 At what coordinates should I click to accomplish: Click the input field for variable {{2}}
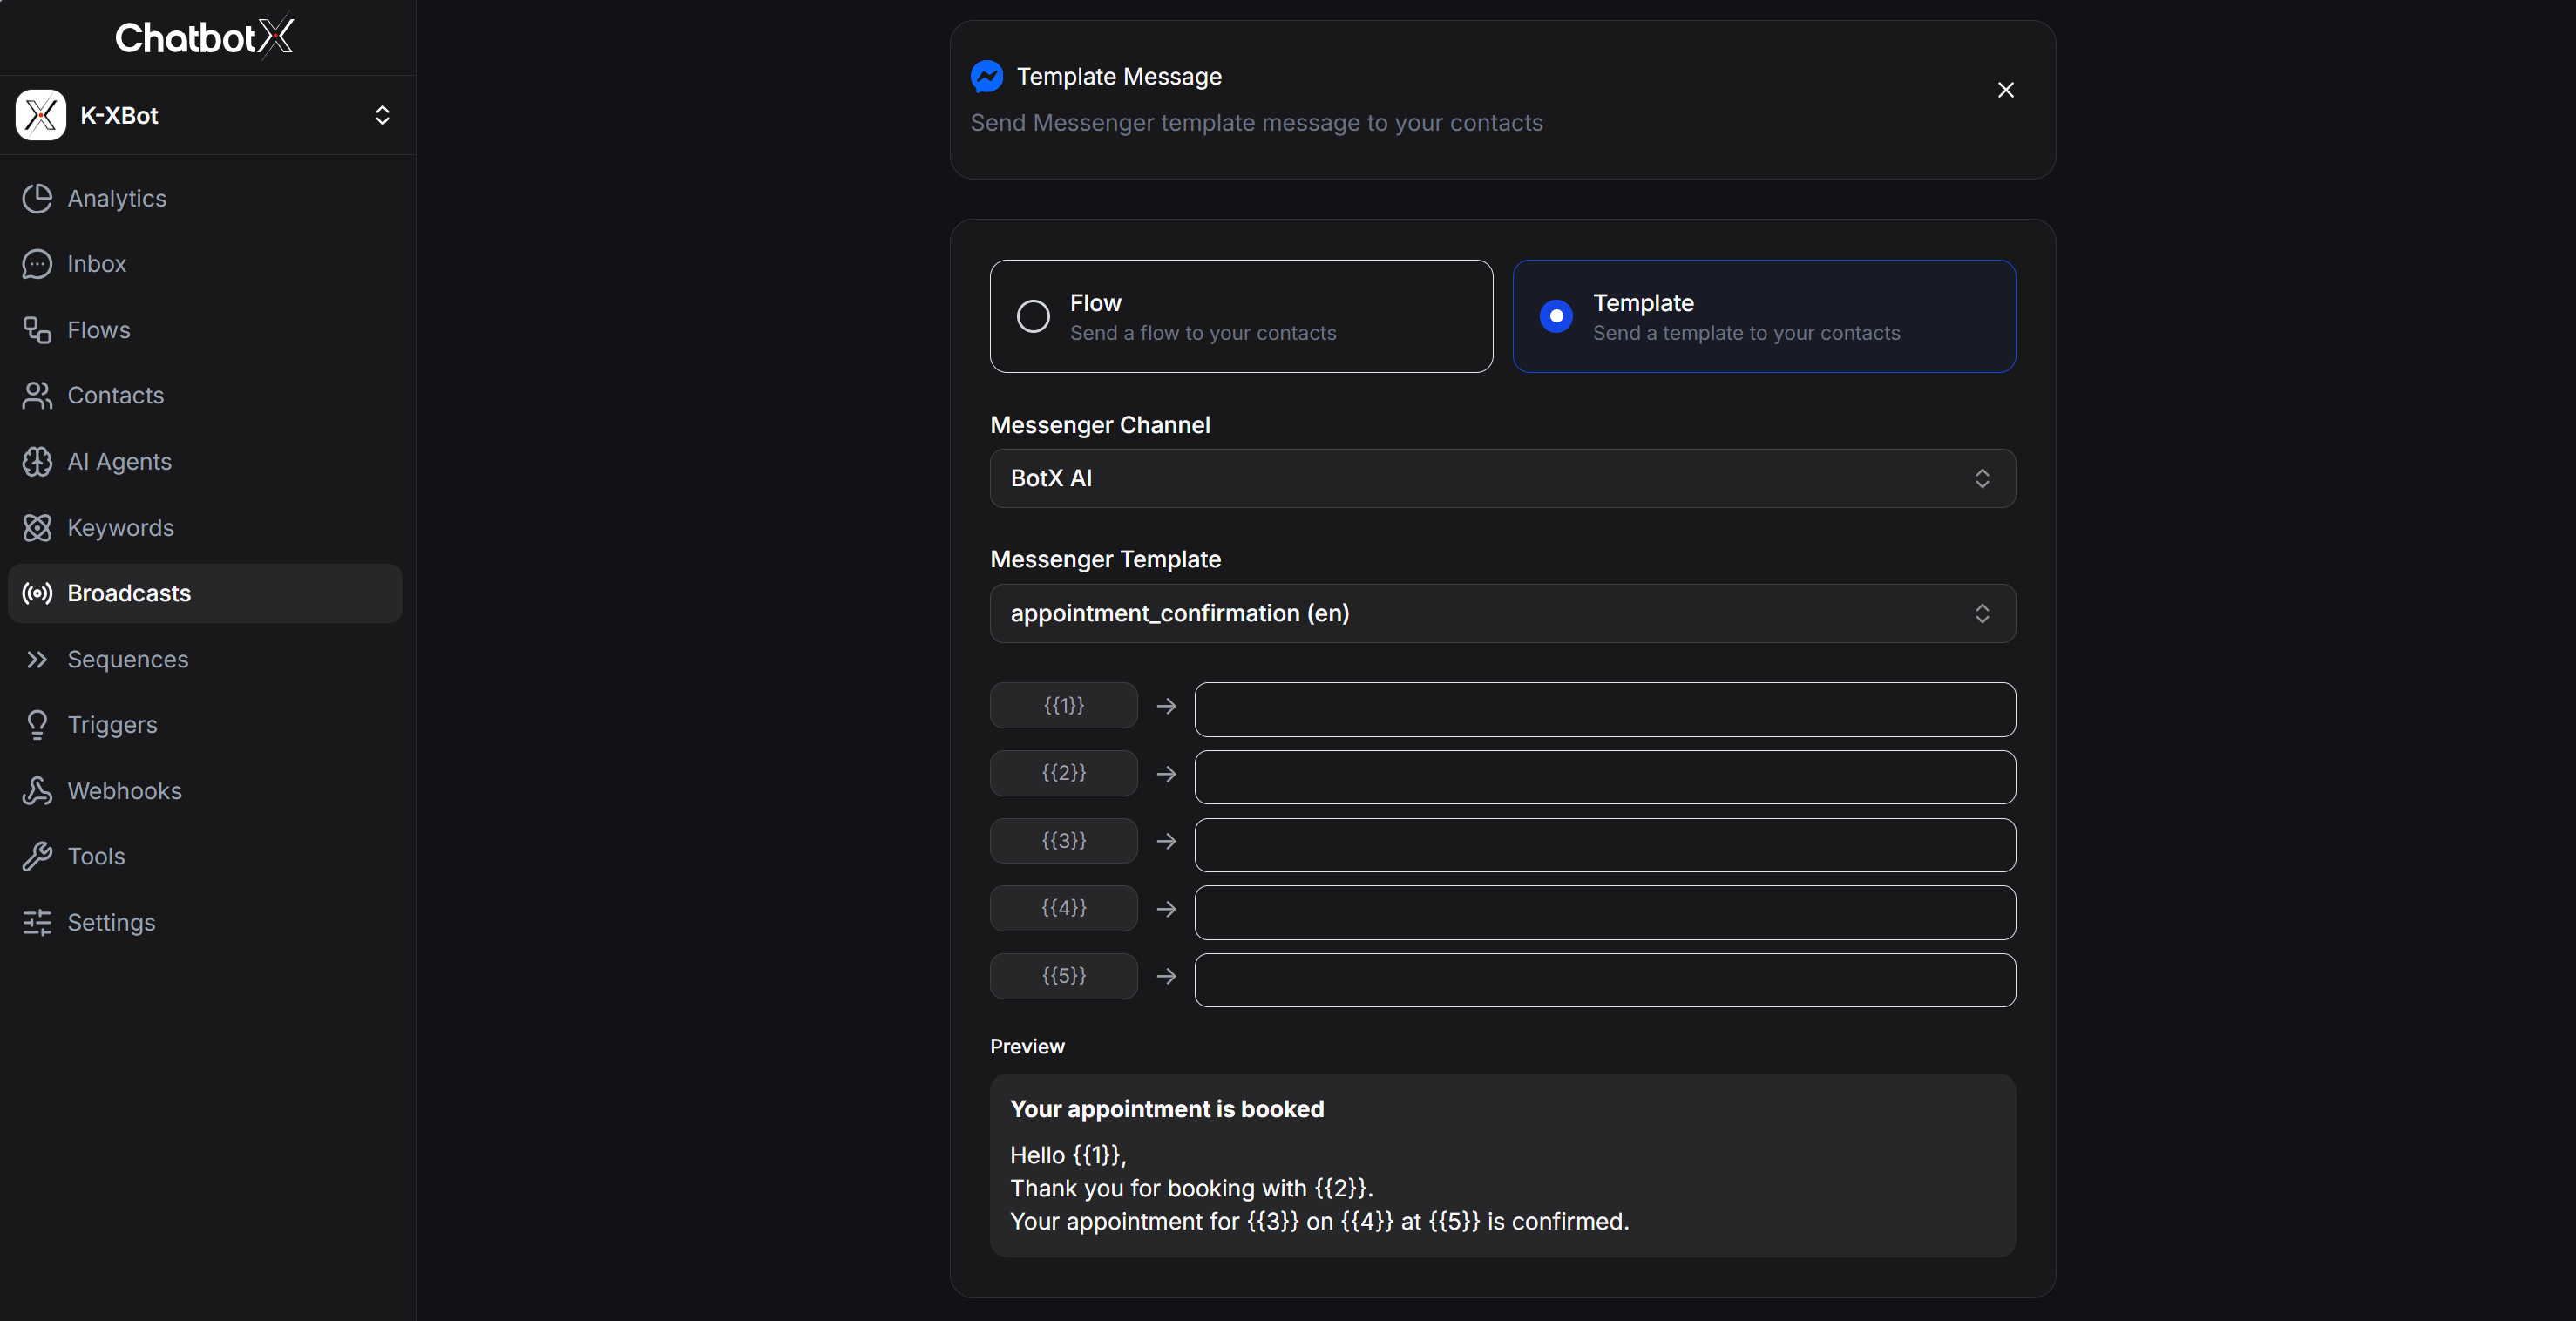[1605, 777]
